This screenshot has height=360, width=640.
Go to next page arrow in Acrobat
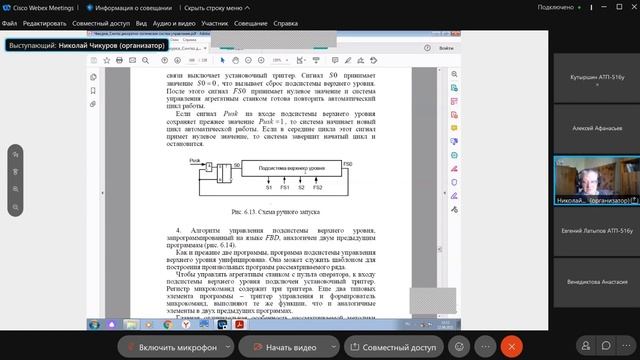178,60
